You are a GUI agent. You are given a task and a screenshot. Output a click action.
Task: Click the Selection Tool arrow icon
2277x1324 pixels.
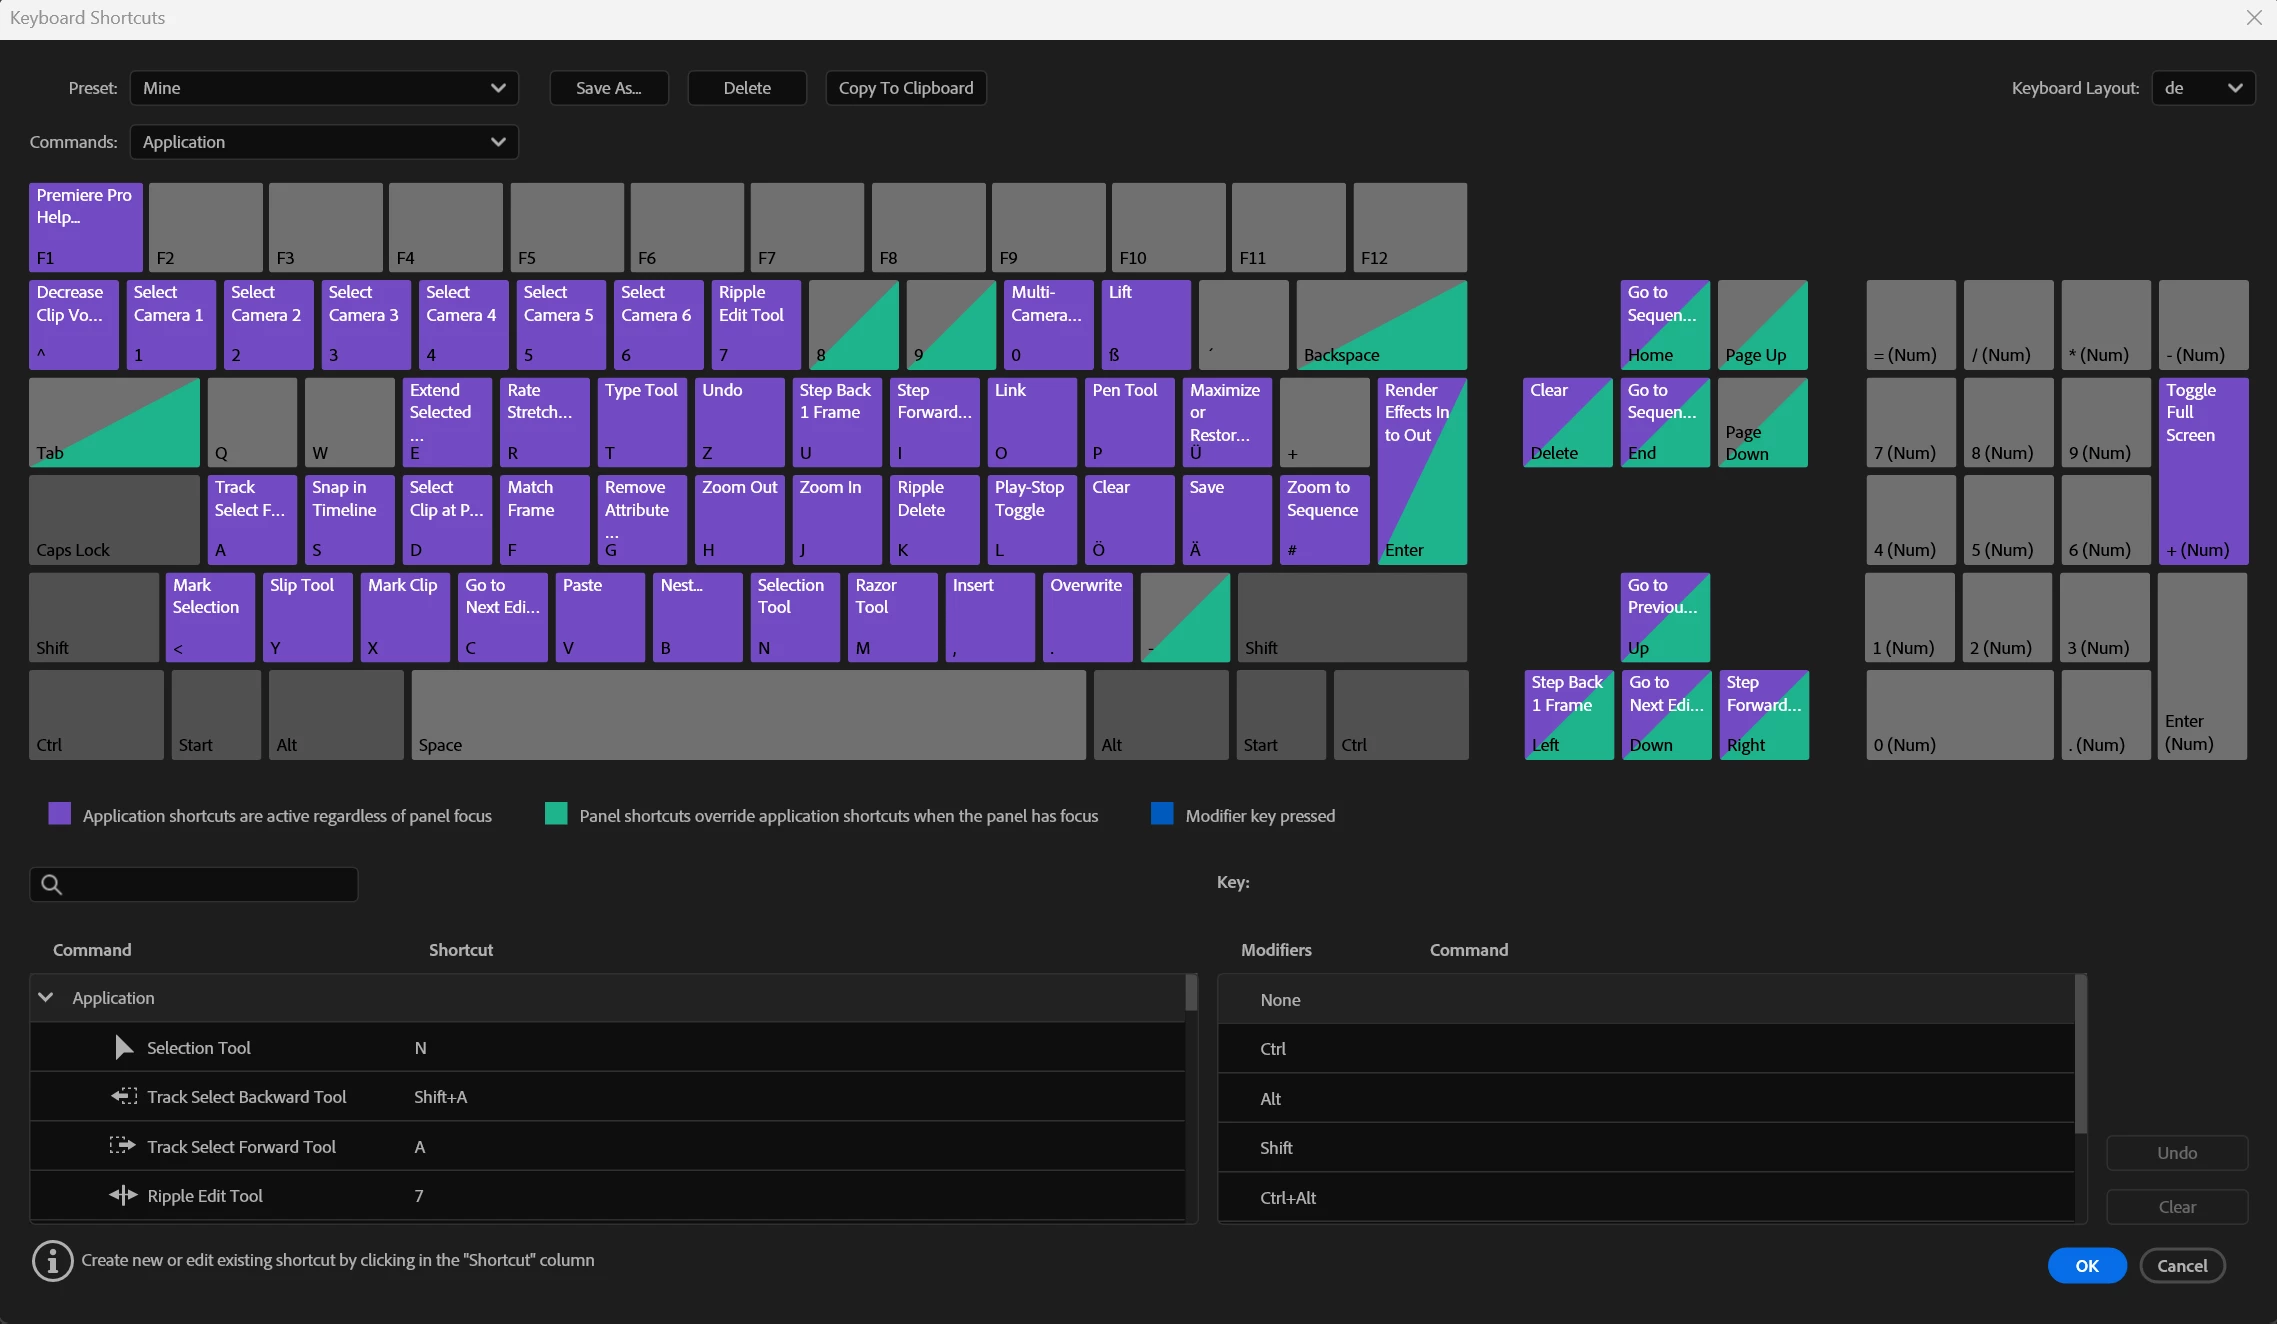pyautogui.click(x=124, y=1047)
